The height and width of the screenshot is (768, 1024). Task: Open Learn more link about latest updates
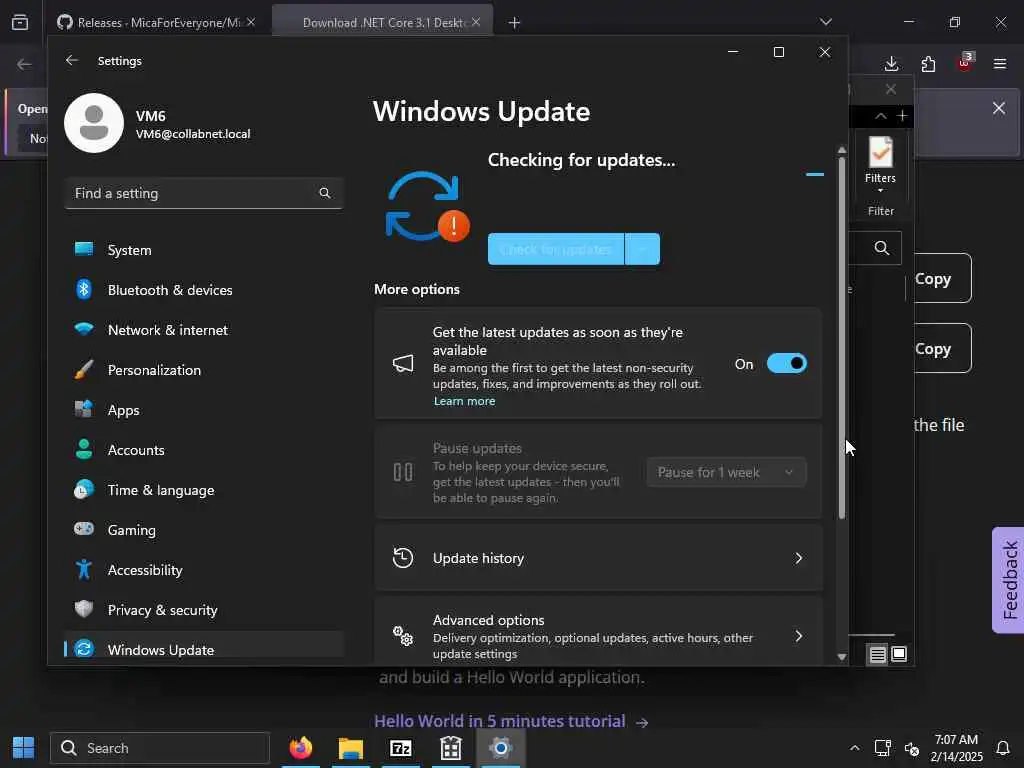[464, 401]
